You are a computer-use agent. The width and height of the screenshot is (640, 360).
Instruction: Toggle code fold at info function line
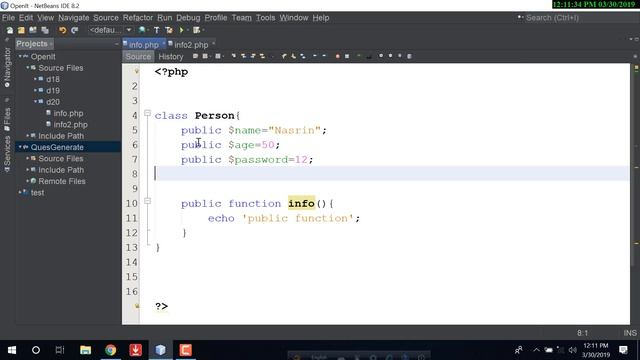(147, 201)
